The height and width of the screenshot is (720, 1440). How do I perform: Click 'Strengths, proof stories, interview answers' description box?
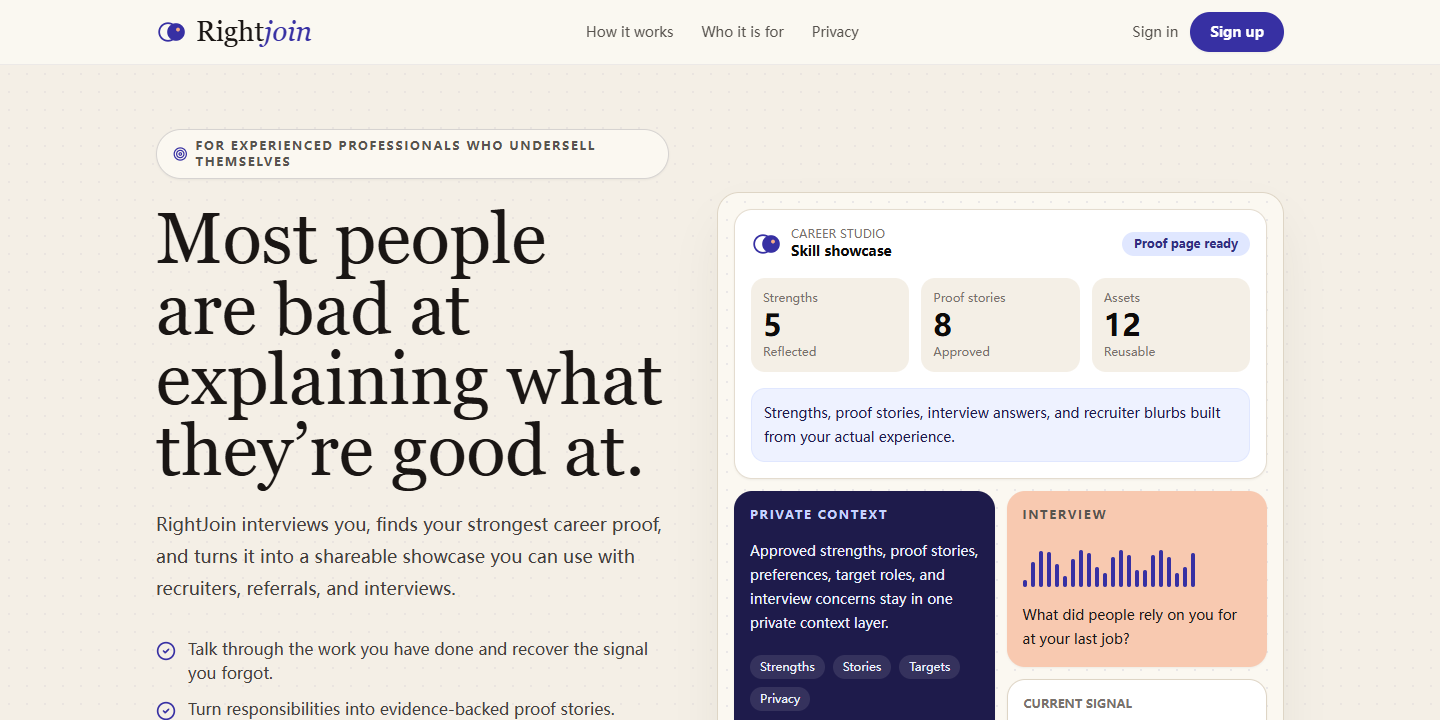pyautogui.click(x=1000, y=425)
